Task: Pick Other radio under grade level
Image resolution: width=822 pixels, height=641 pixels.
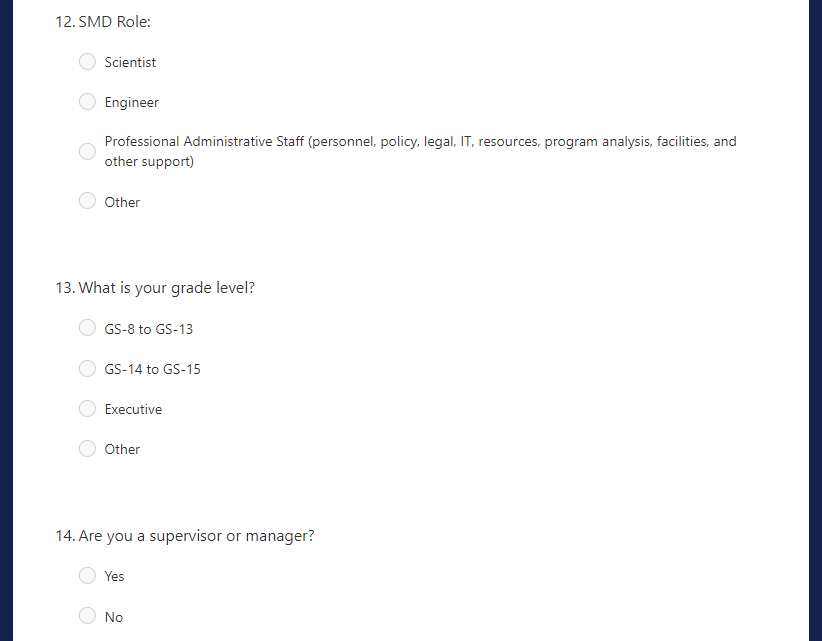Action: (88, 449)
